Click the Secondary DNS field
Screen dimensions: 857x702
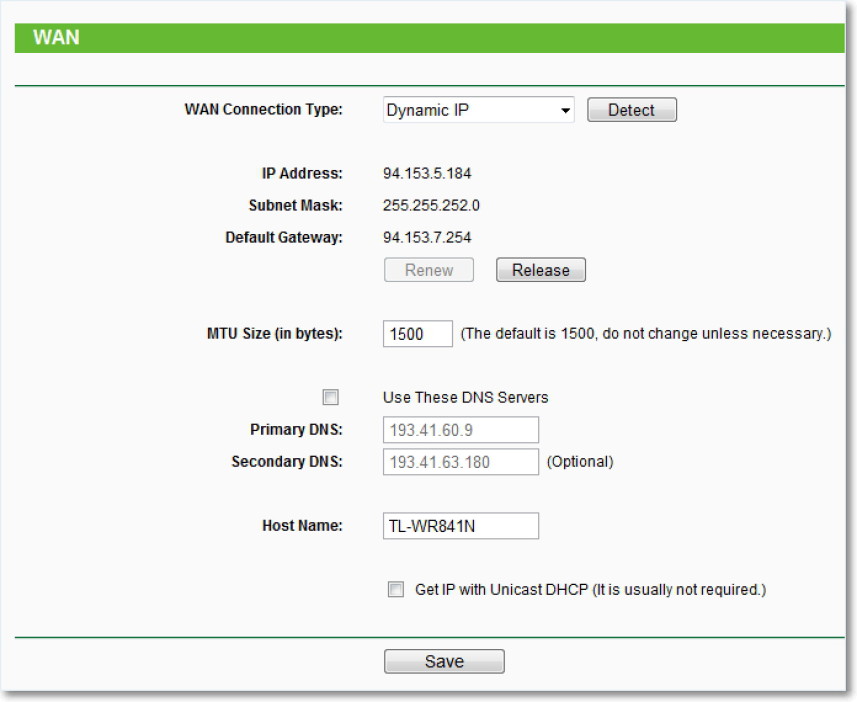tap(461, 462)
